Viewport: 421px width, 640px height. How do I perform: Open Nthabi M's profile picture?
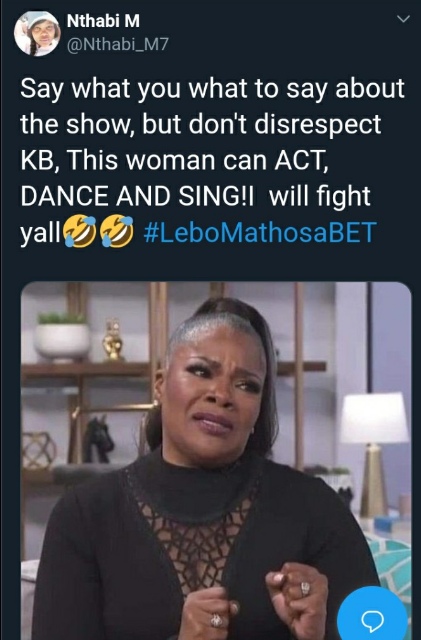[x=37, y=33]
